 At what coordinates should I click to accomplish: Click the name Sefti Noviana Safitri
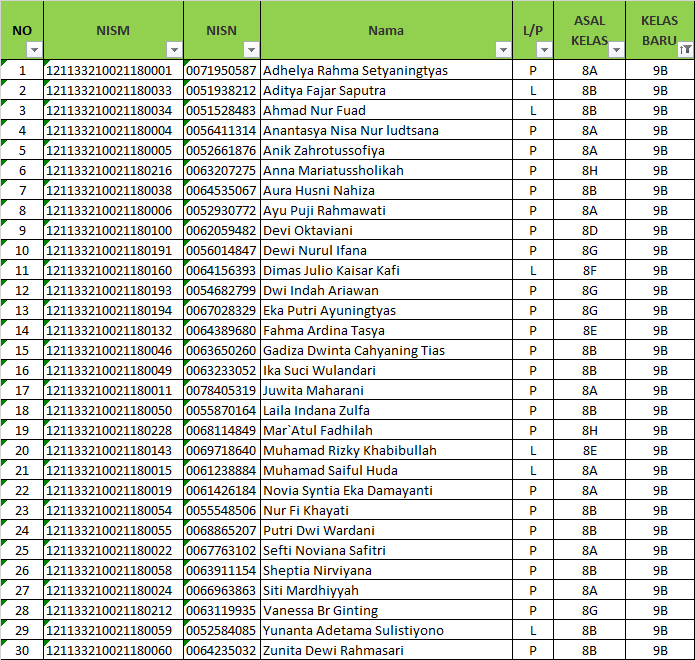point(324,550)
